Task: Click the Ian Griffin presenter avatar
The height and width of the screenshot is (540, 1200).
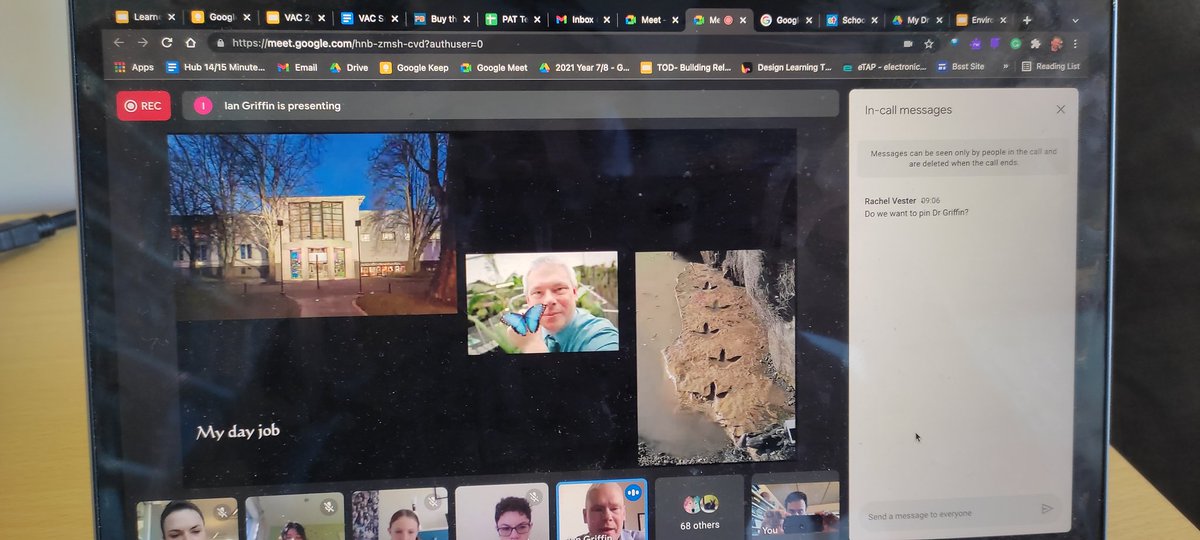Action: [203, 105]
